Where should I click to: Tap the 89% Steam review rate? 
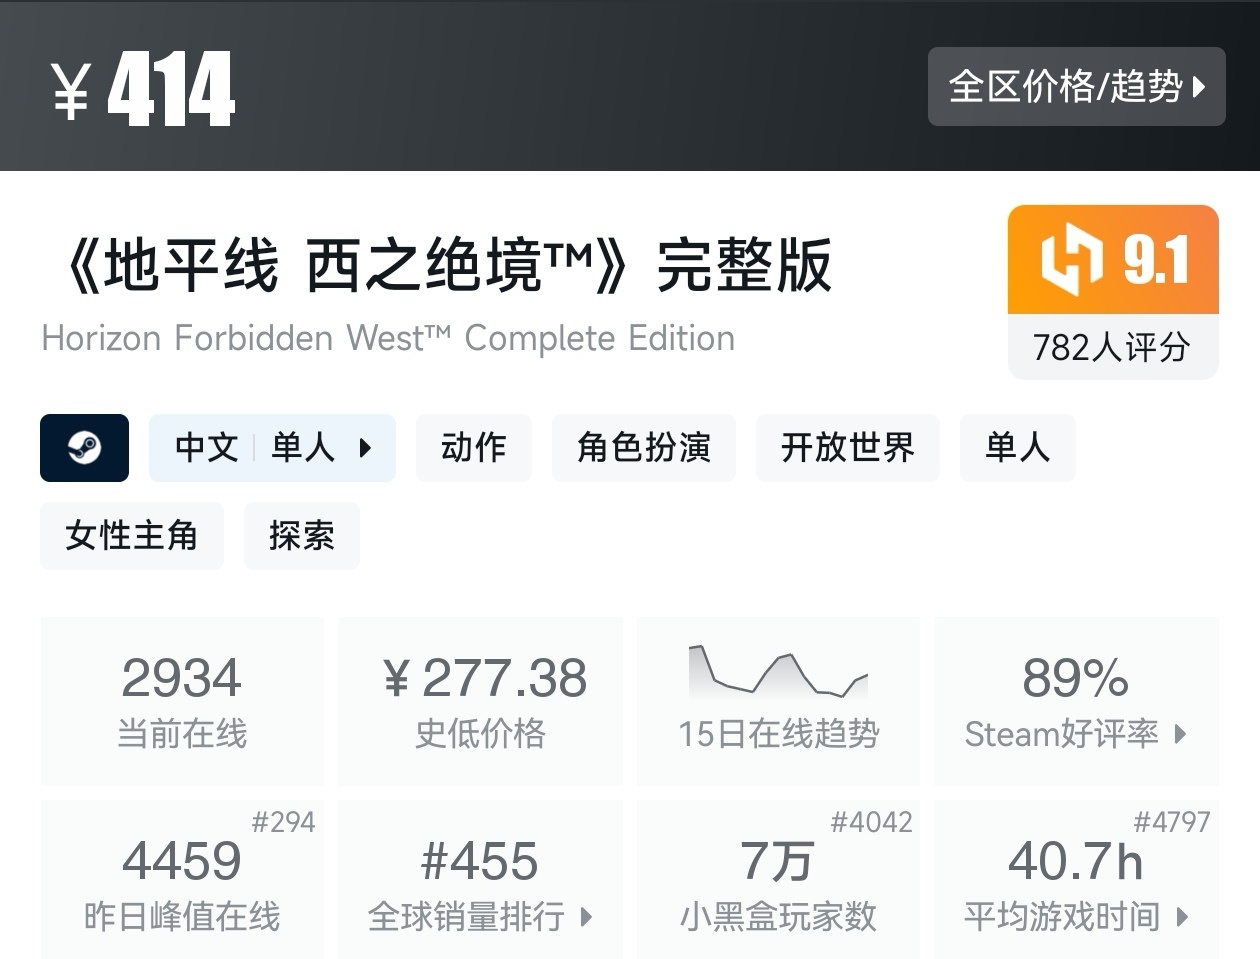tap(1076, 678)
